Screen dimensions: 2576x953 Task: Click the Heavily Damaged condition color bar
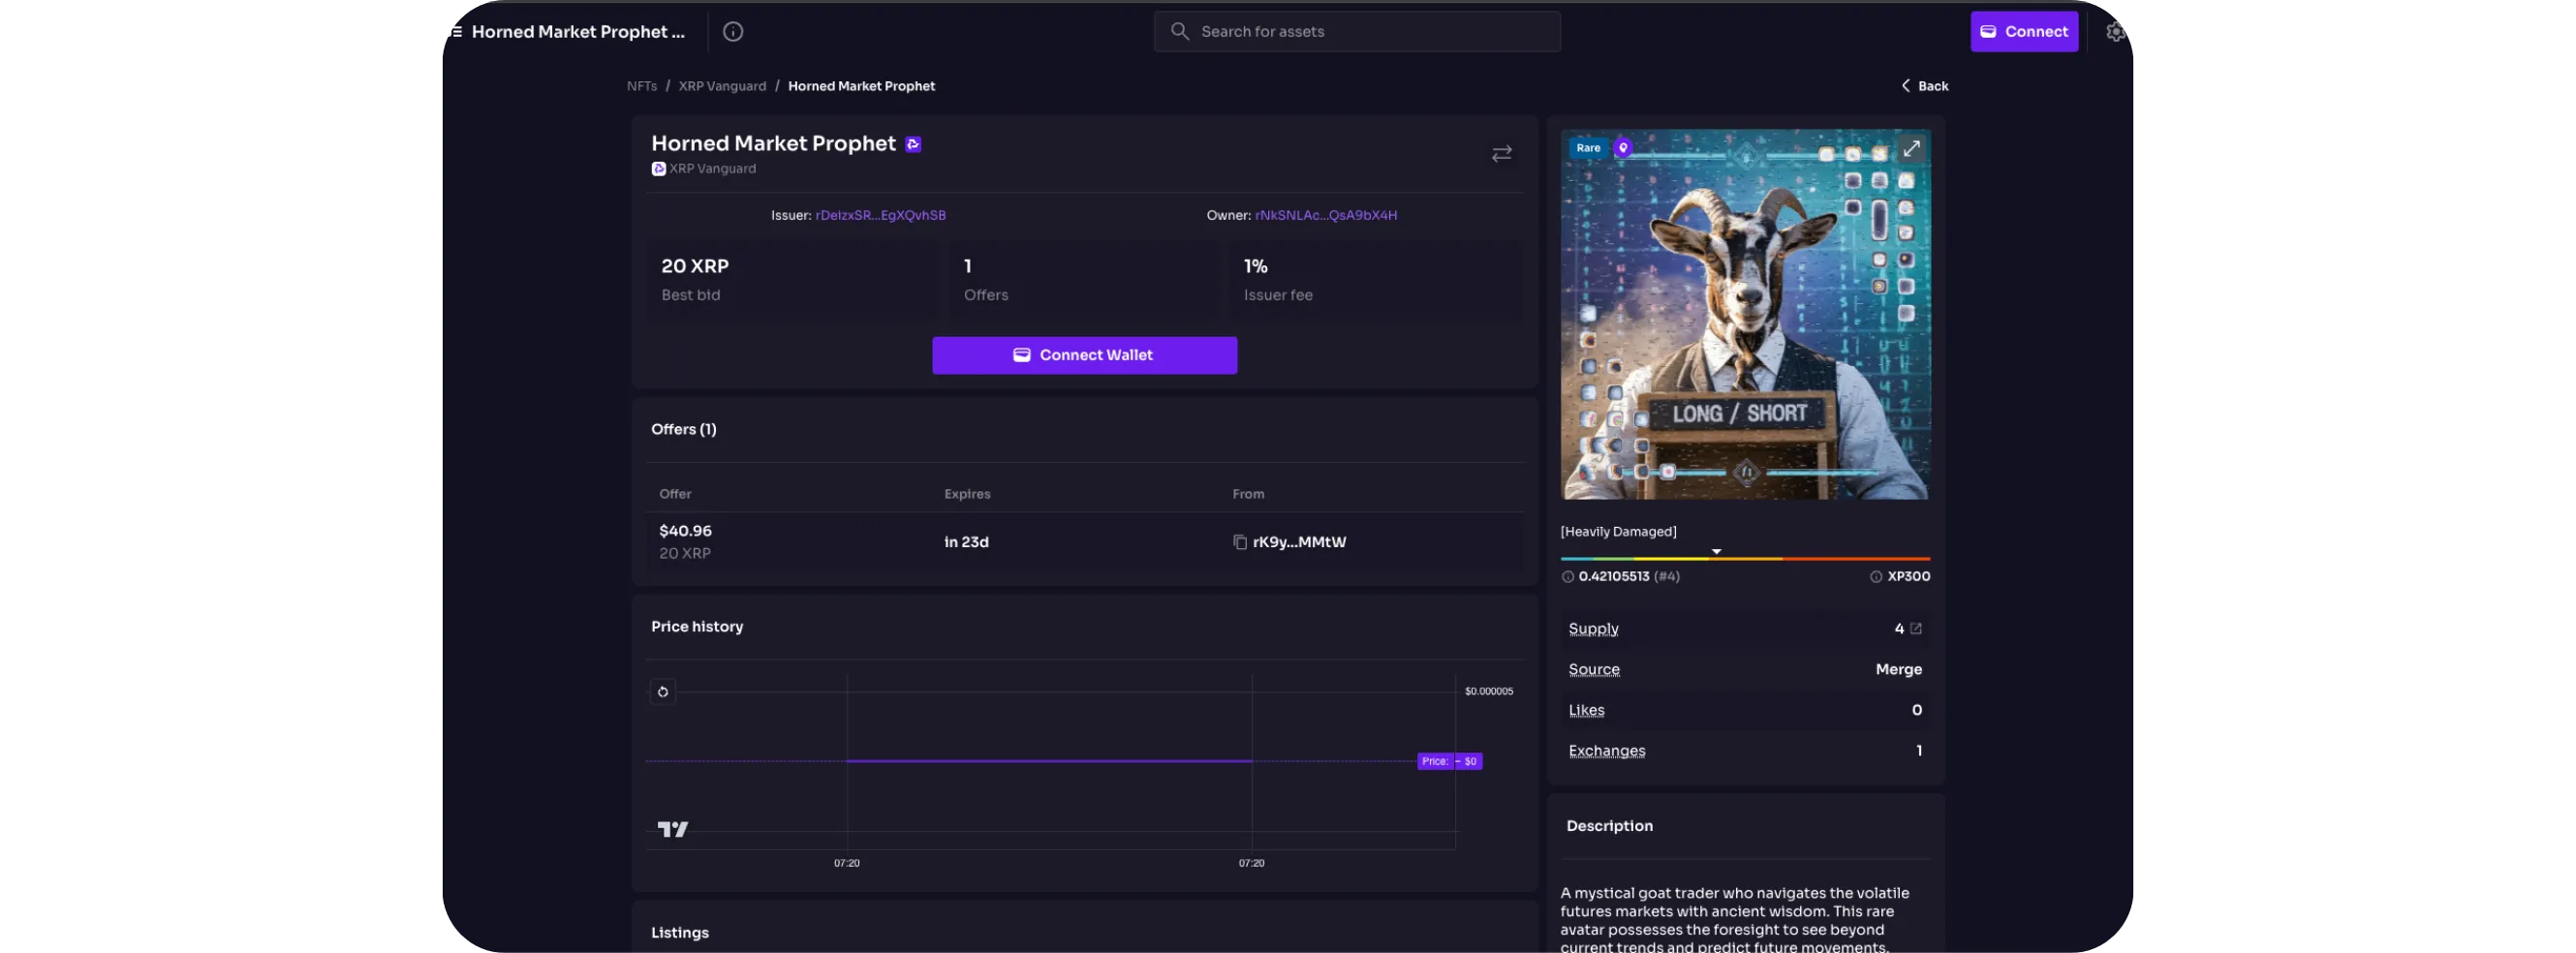1745,559
